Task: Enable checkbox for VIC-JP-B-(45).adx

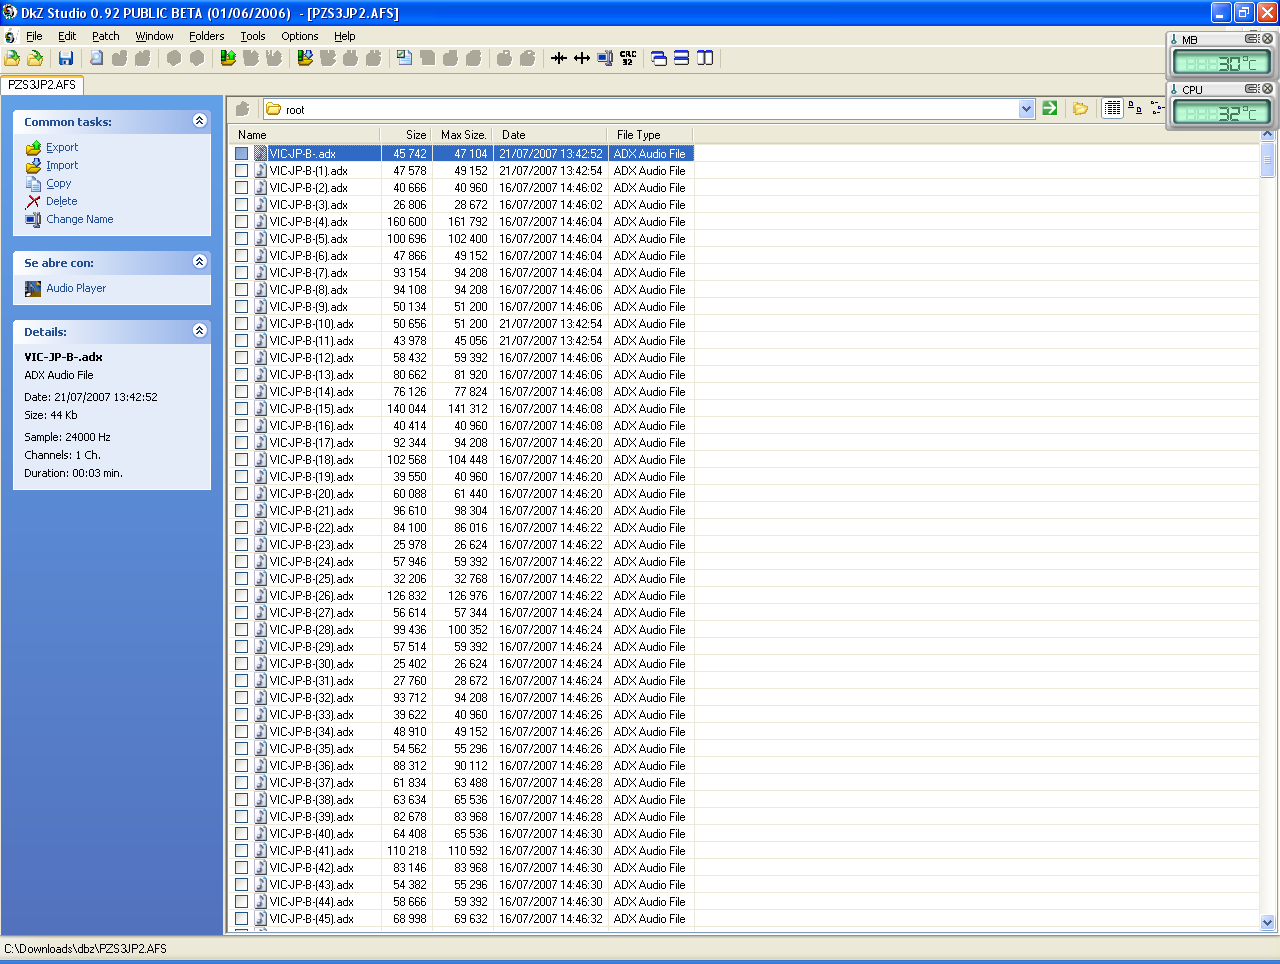Action: click(242, 919)
